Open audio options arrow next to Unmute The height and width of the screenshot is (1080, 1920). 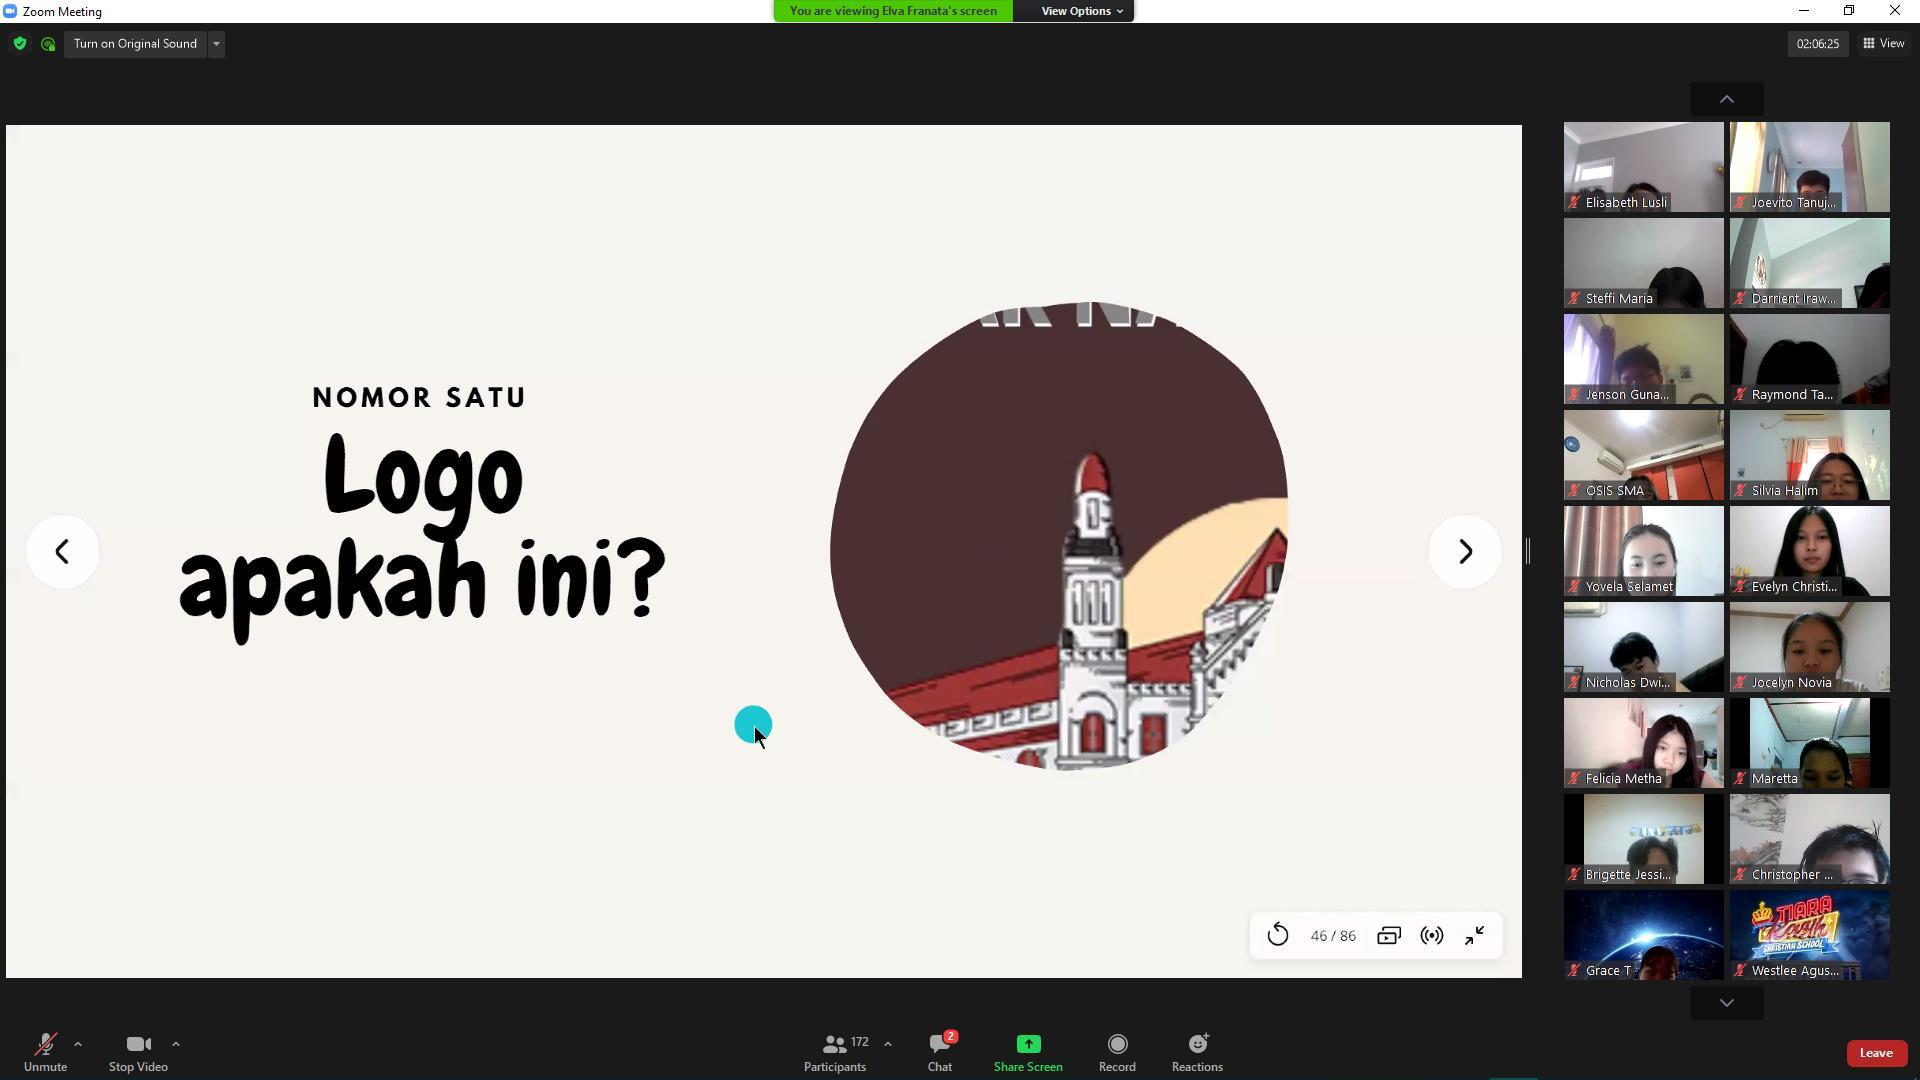(78, 1044)
